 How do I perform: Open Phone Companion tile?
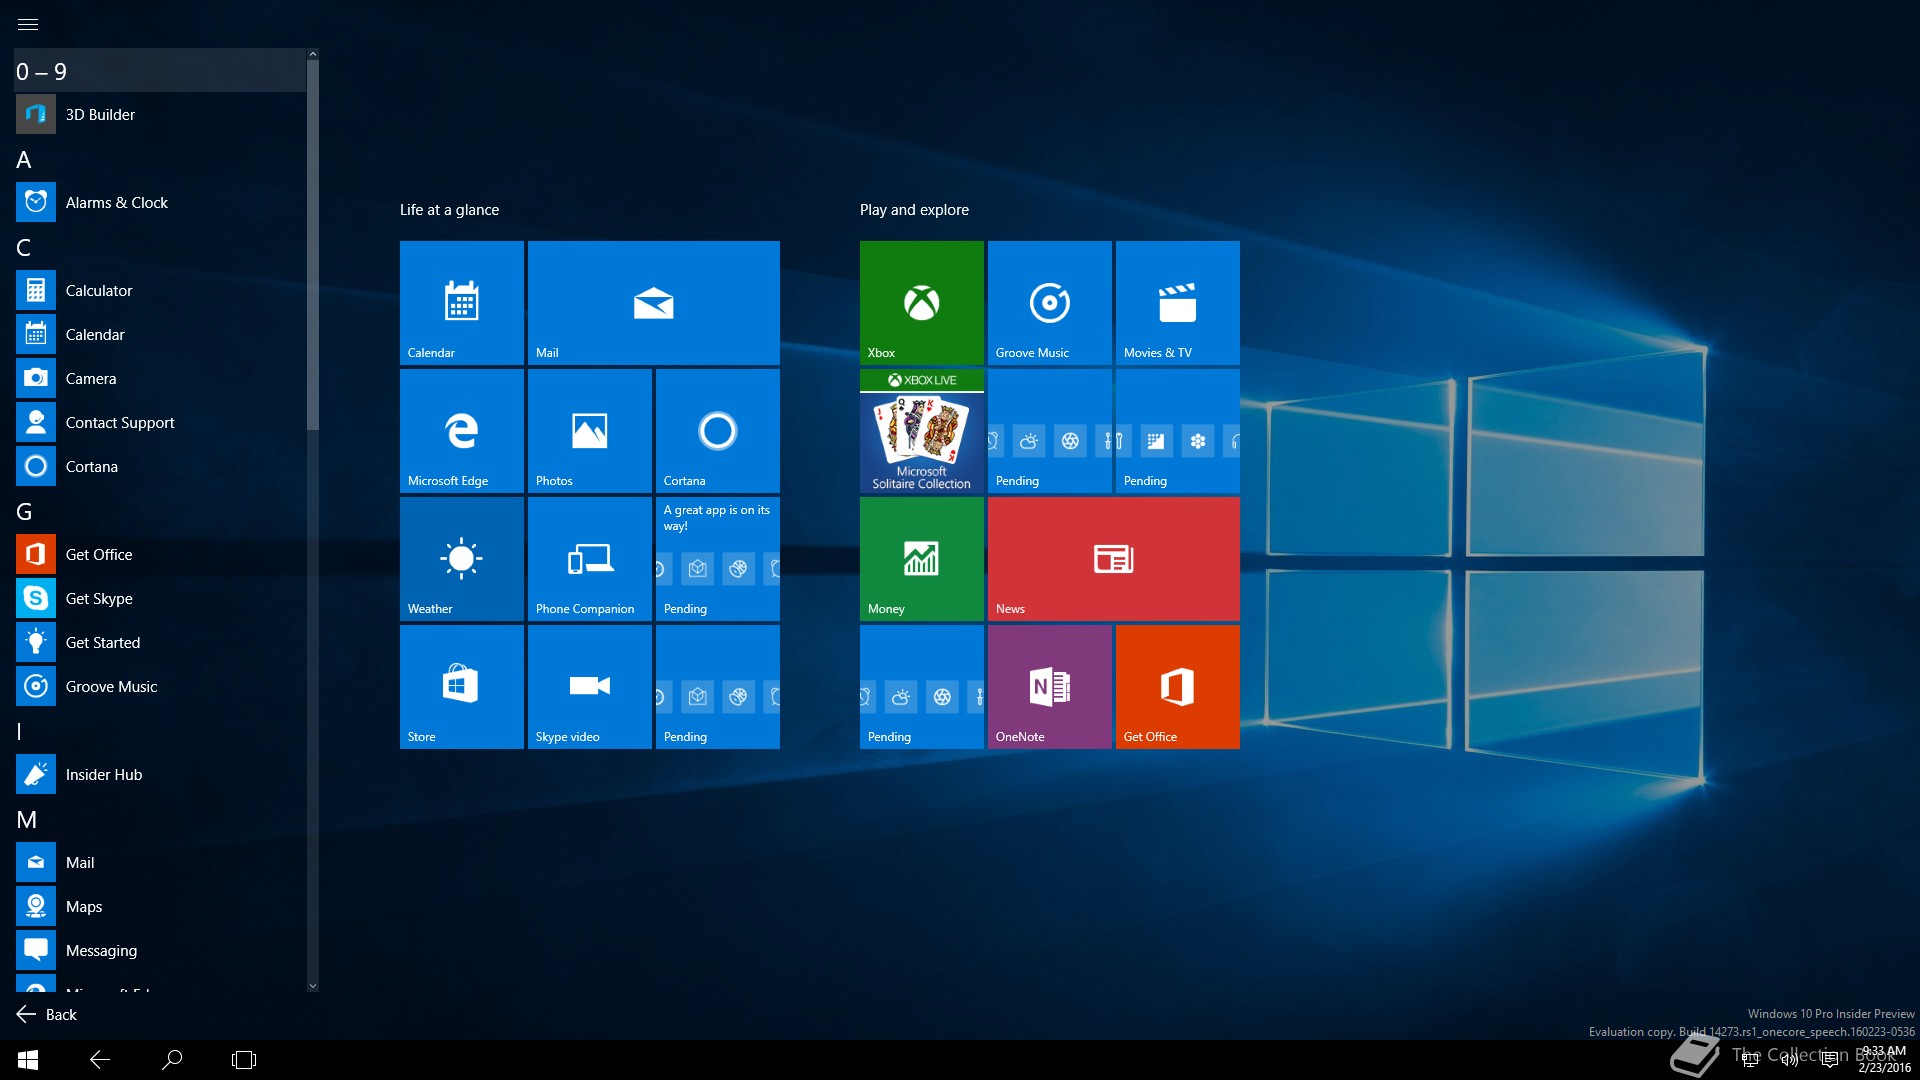pyautogui.click(x=590, y=559)
